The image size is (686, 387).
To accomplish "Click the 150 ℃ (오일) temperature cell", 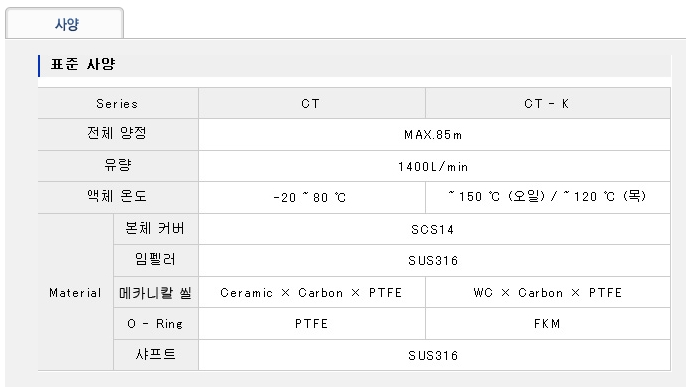I will [x=548, y=197].
